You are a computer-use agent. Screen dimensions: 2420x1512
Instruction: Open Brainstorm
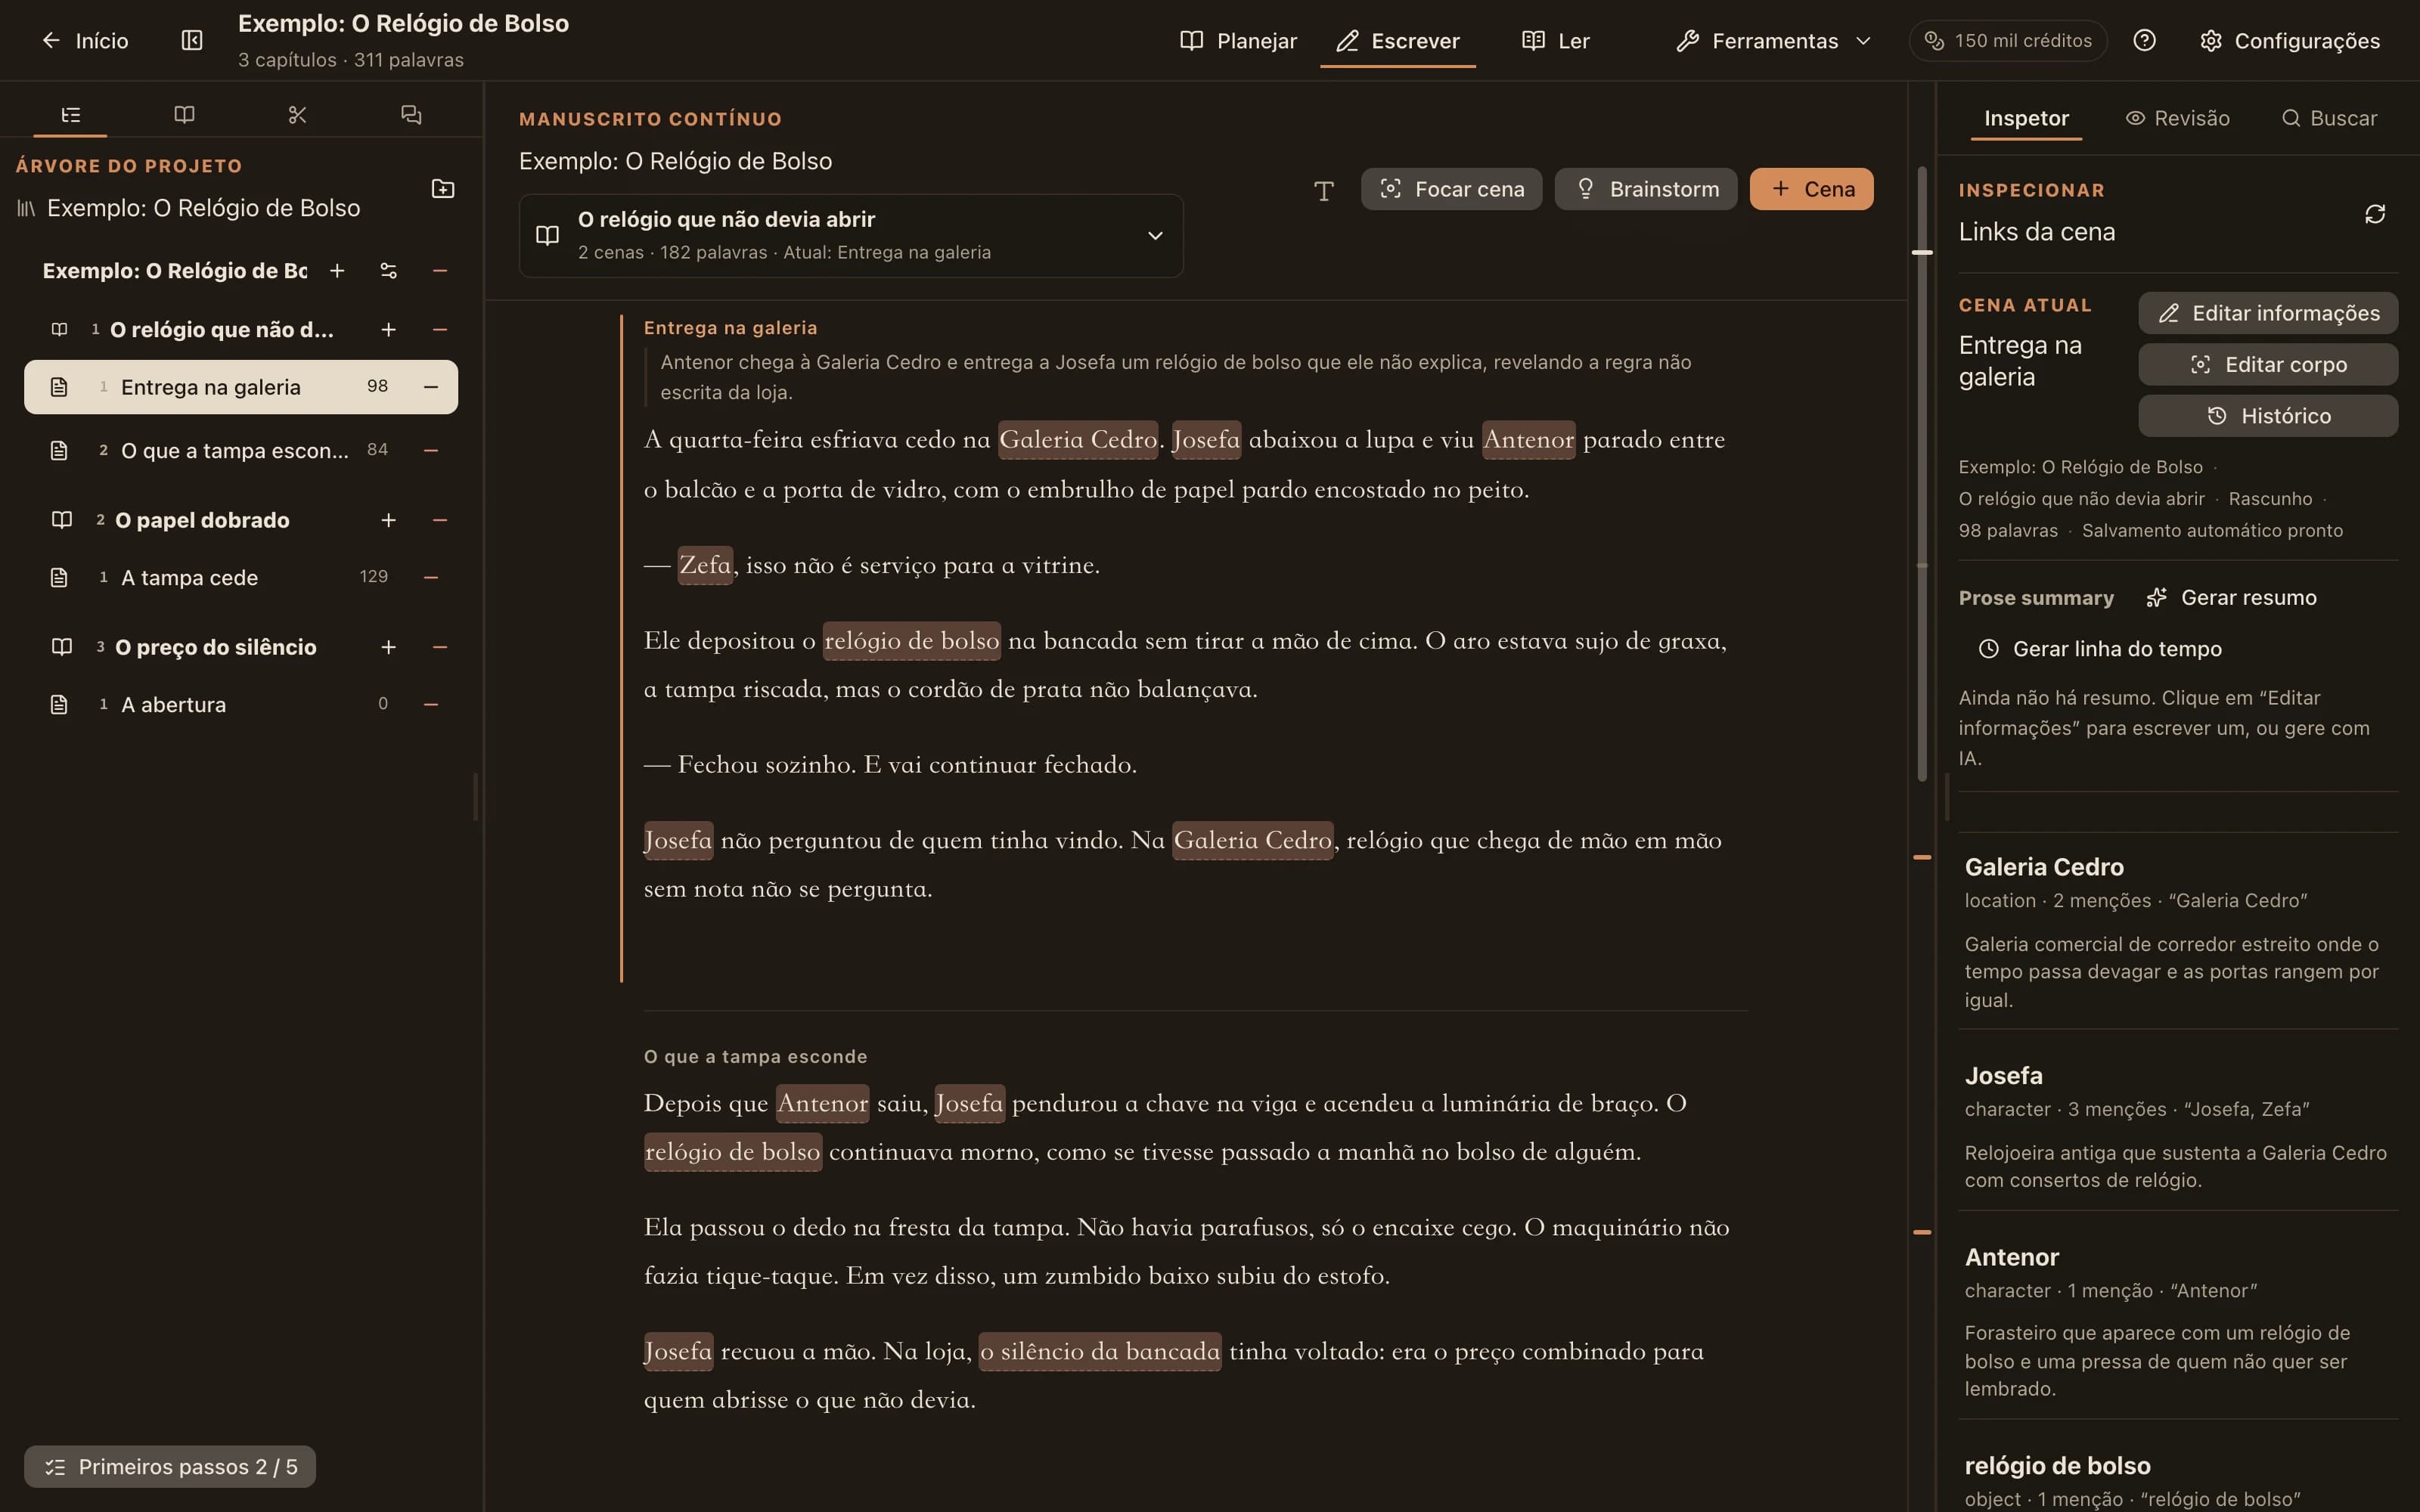[1646, 189]
